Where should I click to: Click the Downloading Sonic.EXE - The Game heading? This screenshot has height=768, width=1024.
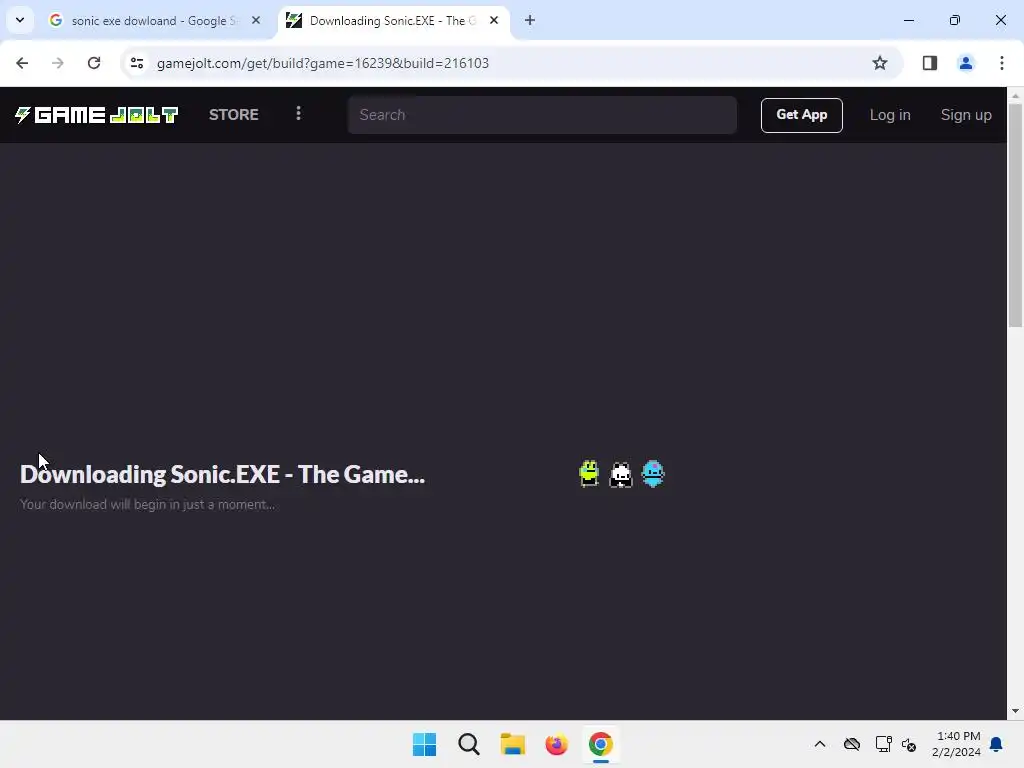[x=222, y=474]
